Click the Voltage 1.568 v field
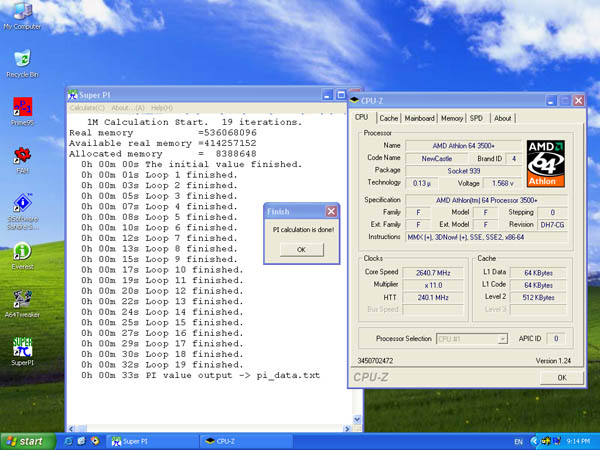Viewport: 600px width, 450px height. click(x=502, y=183)
